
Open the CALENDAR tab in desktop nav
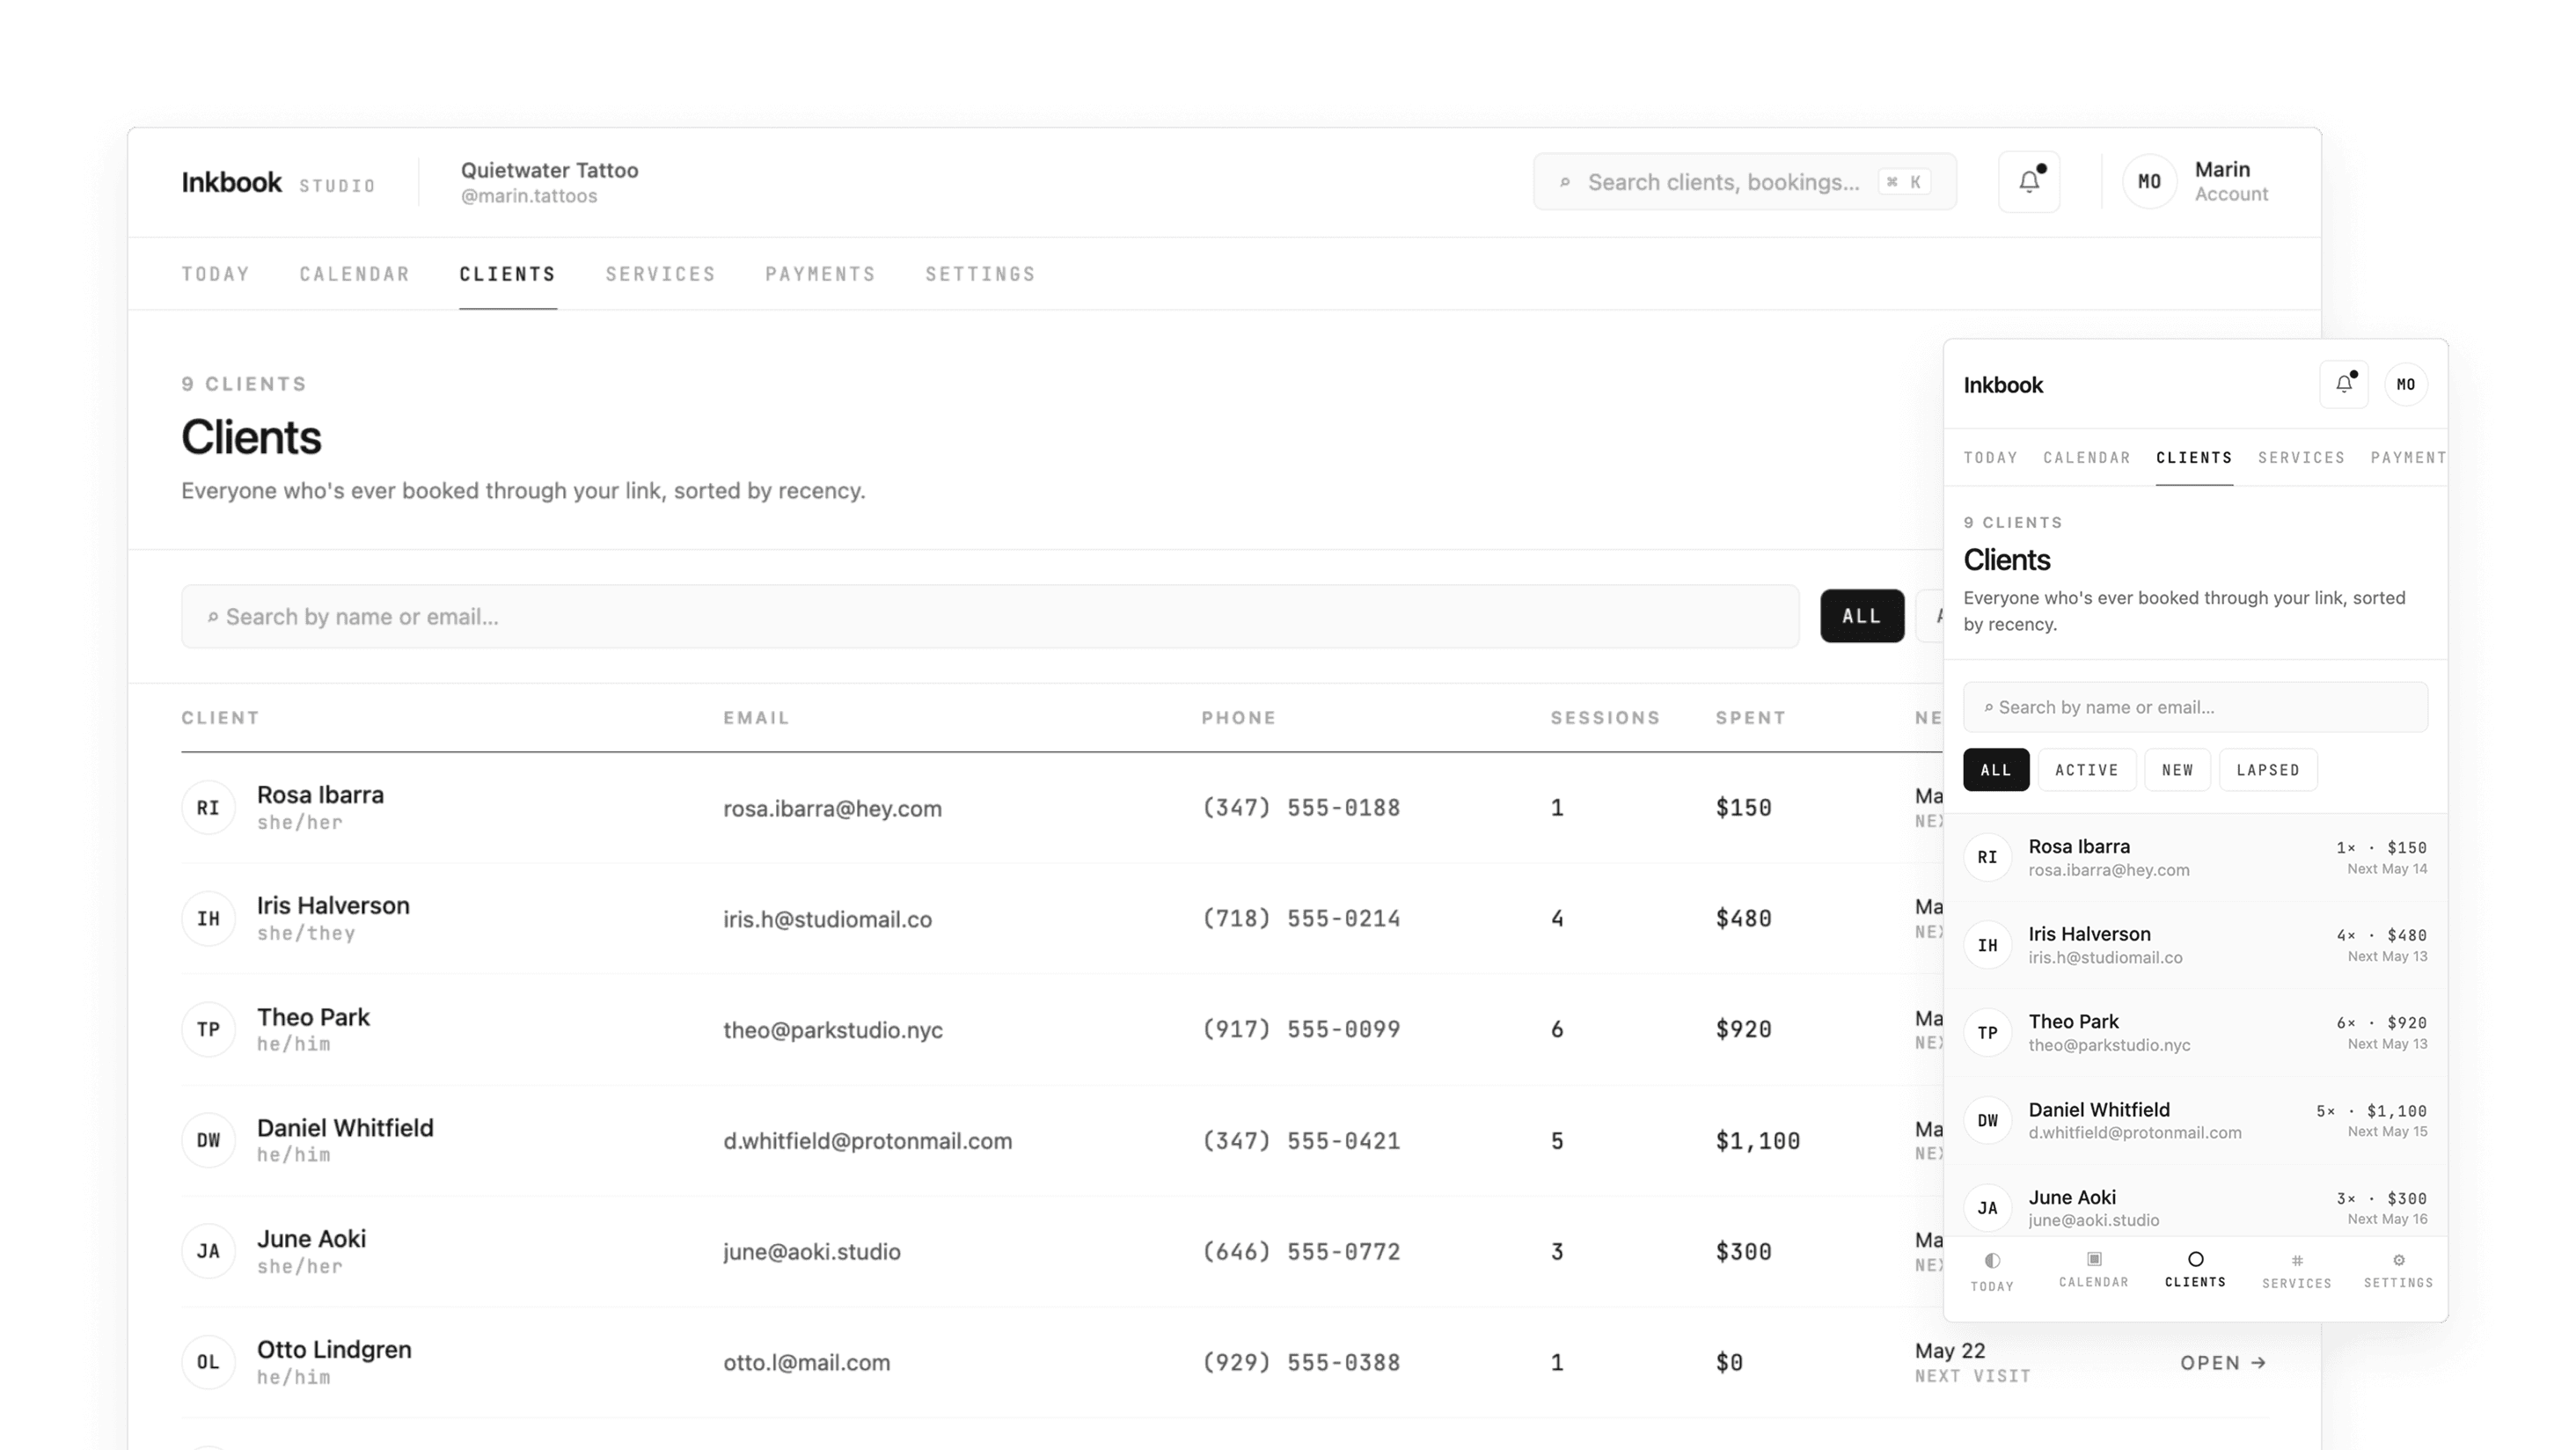355,274
